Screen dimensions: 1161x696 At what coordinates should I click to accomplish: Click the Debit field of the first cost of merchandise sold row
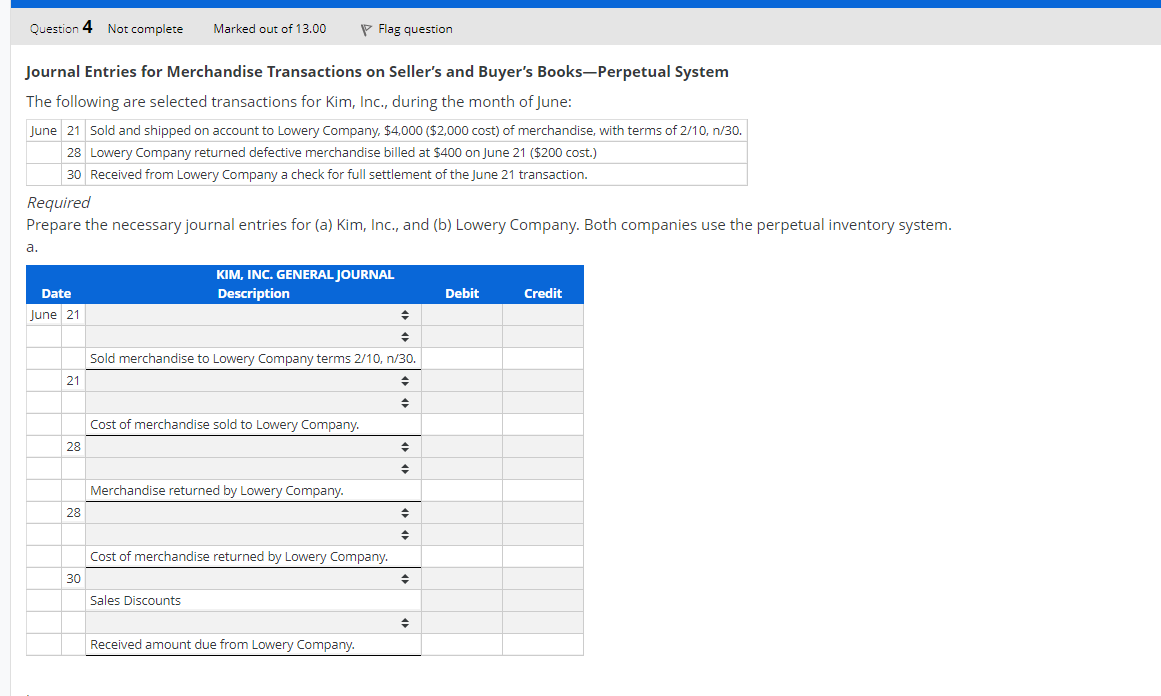462,381
